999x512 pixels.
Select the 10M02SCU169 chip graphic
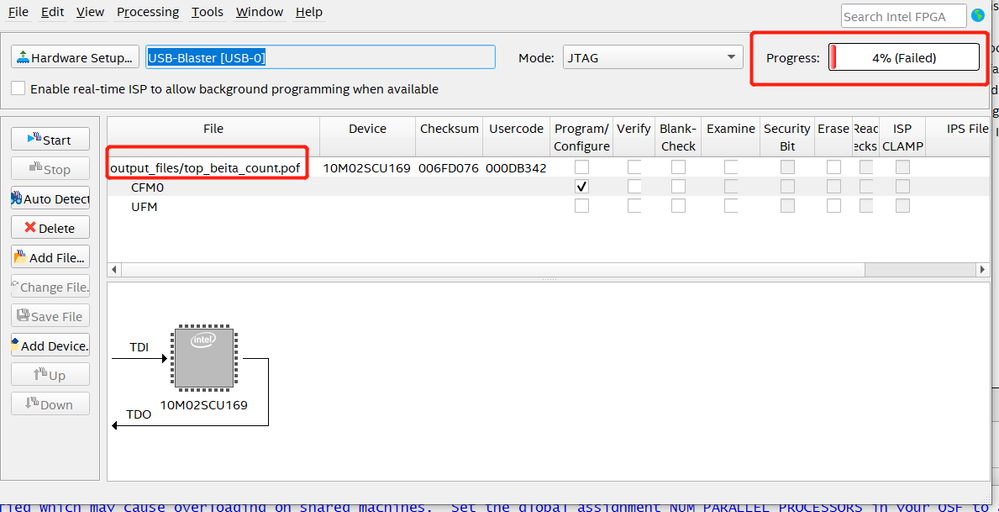tap(203, 358)
